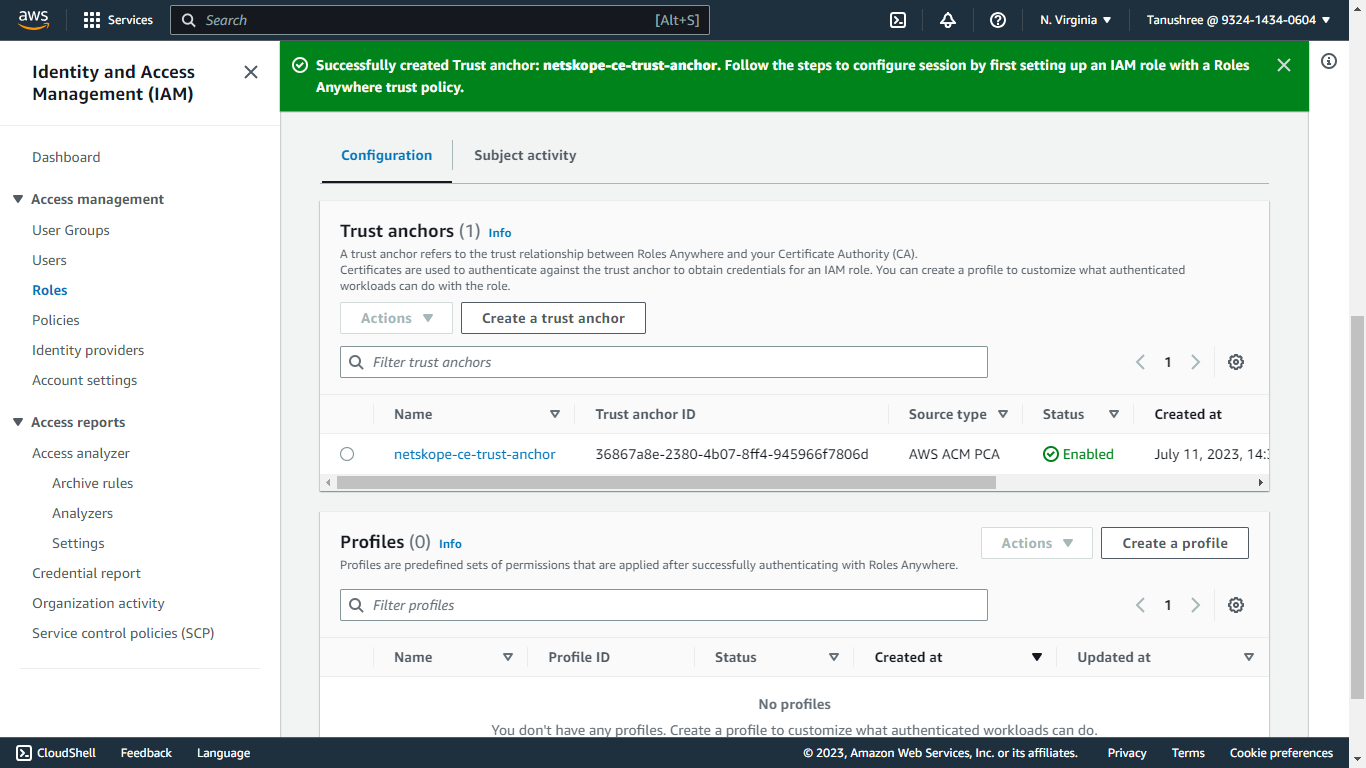
Task: Open the Terms link in footer
Action: (1188, 753)
